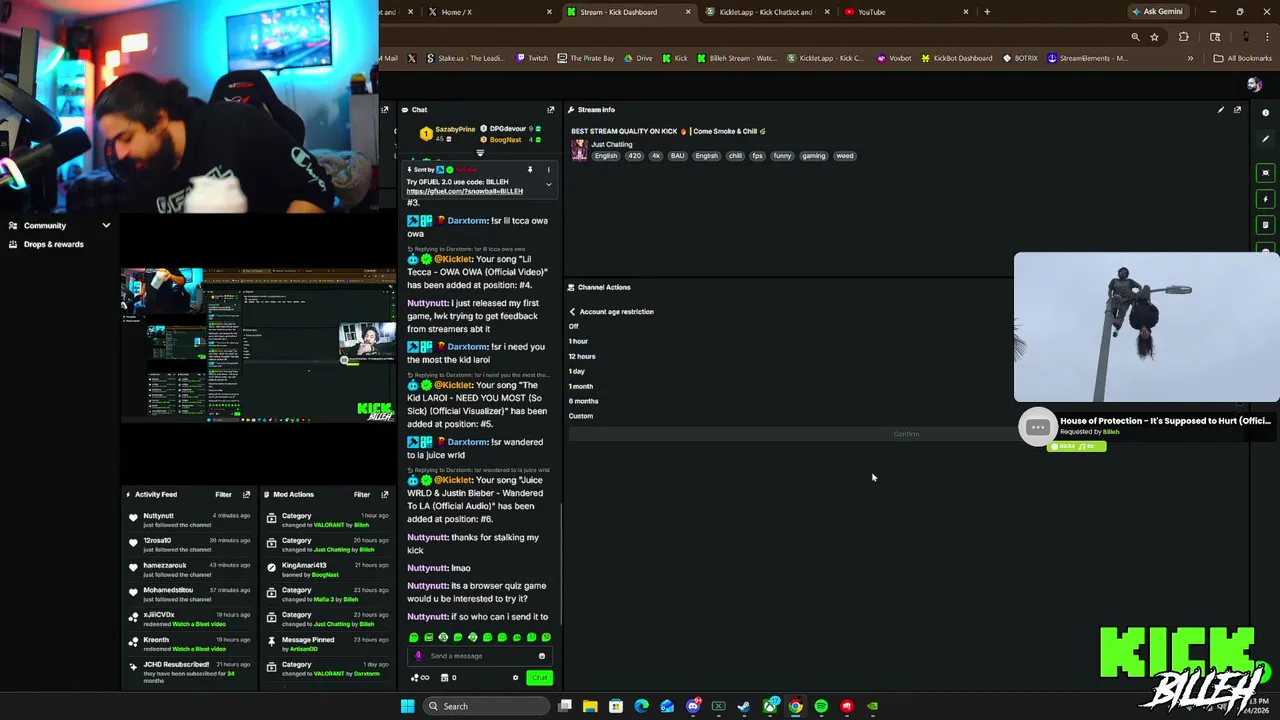The image size is (1280, 720).
Task: Click Ask Gemini button
Action: [1157, 12]
